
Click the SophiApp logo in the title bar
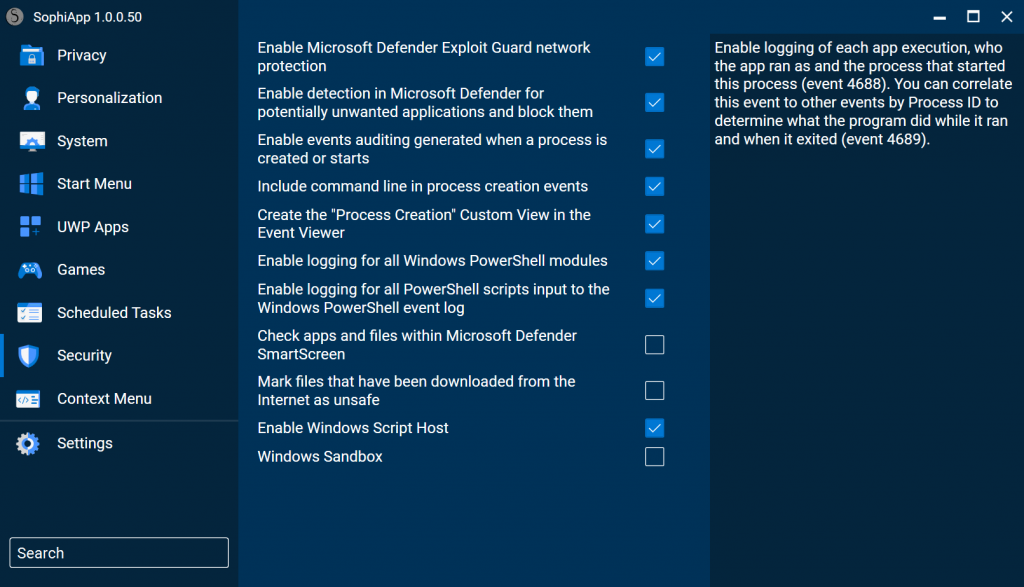coord(14,16)
